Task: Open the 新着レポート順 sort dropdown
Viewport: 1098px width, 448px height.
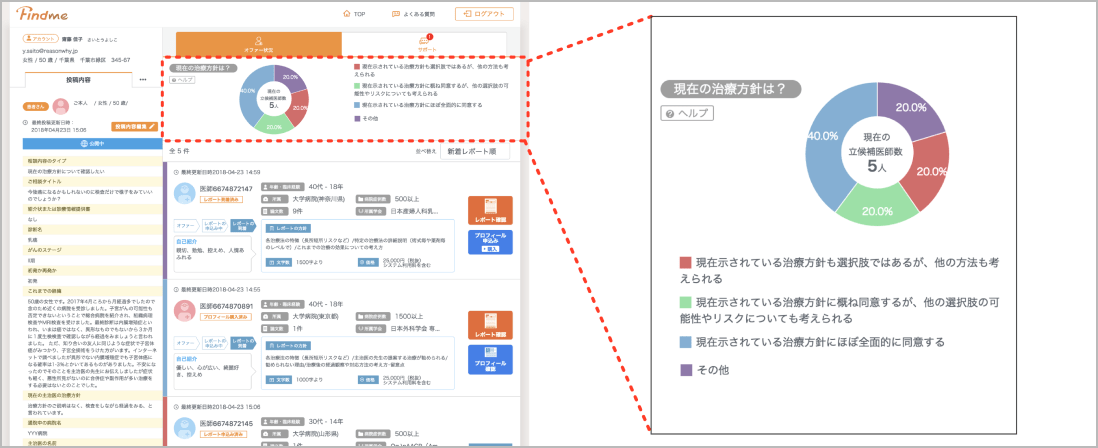Action: point(475,151)
